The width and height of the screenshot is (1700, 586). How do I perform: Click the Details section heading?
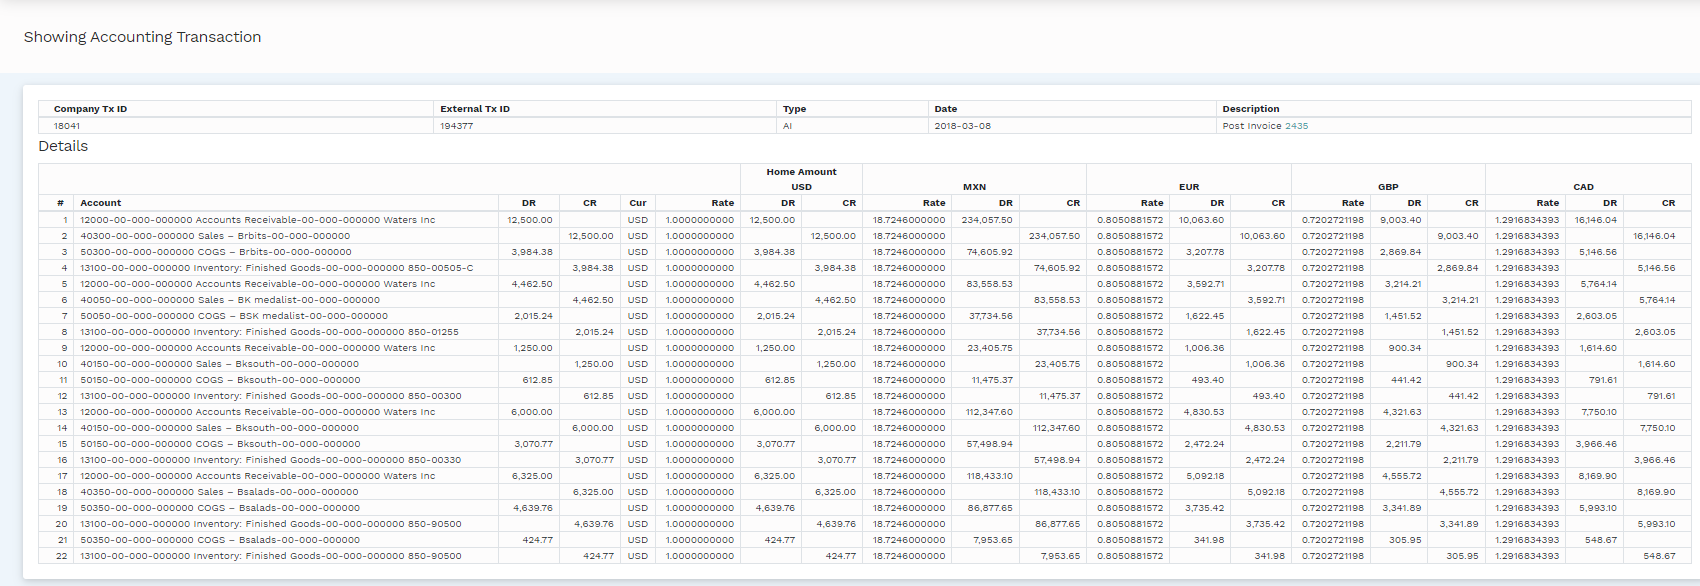pos(63,146)
